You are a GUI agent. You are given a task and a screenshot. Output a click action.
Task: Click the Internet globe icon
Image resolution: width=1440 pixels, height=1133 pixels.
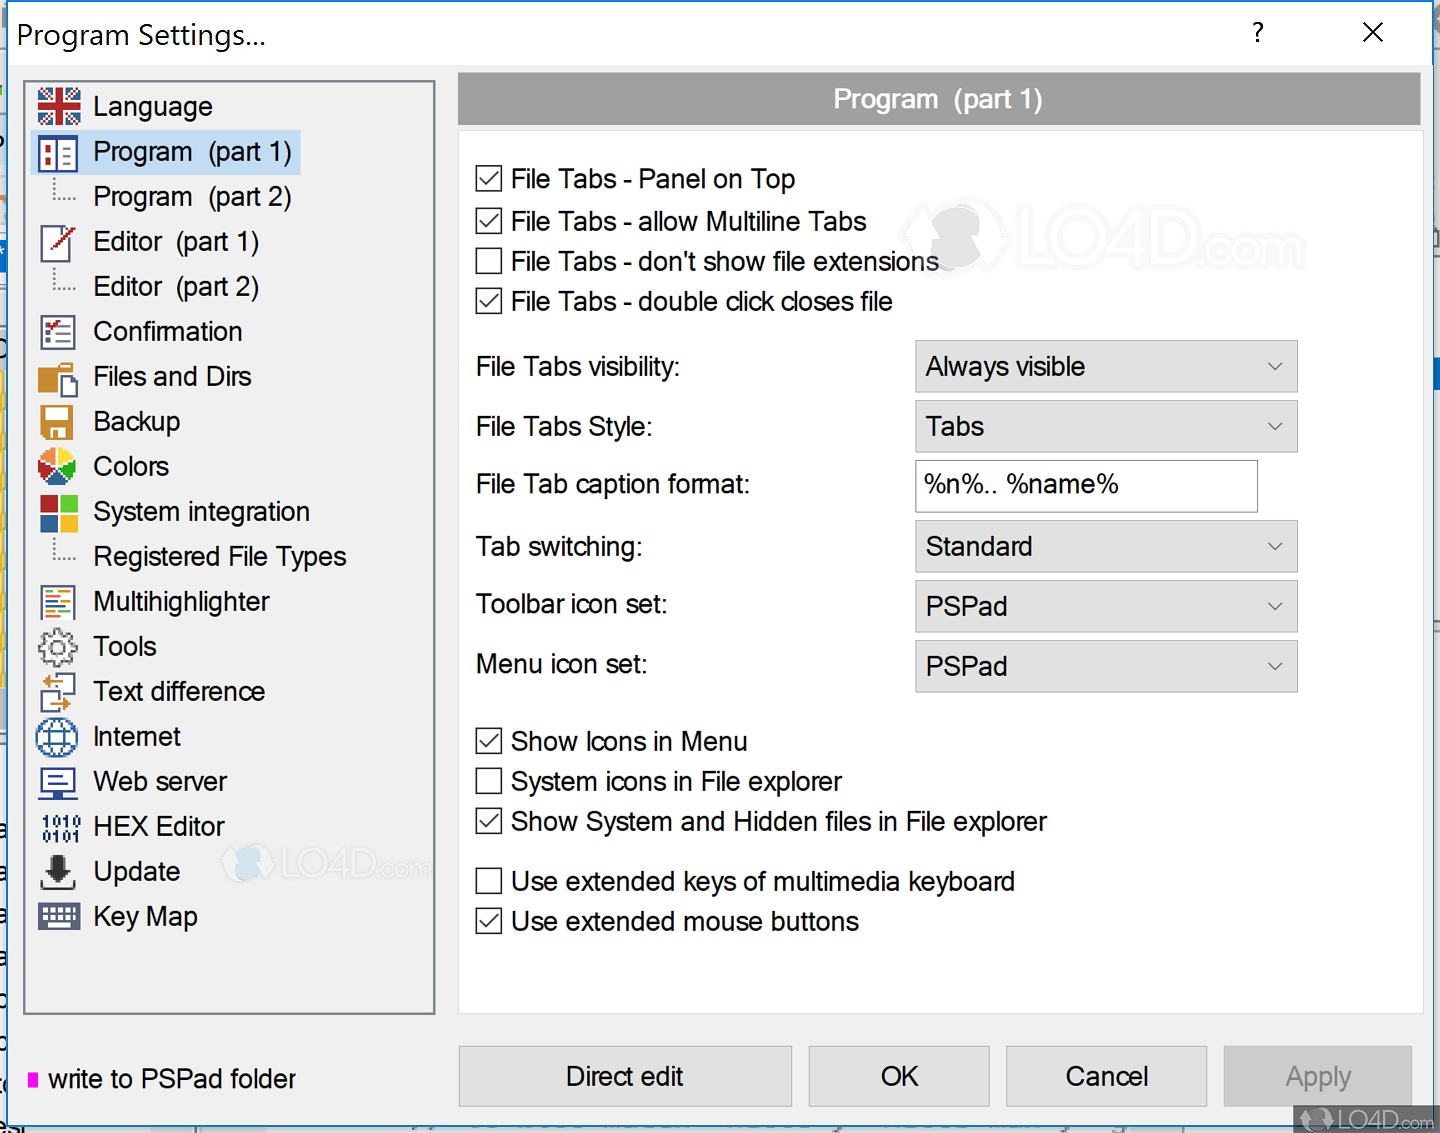pos(58,736)
